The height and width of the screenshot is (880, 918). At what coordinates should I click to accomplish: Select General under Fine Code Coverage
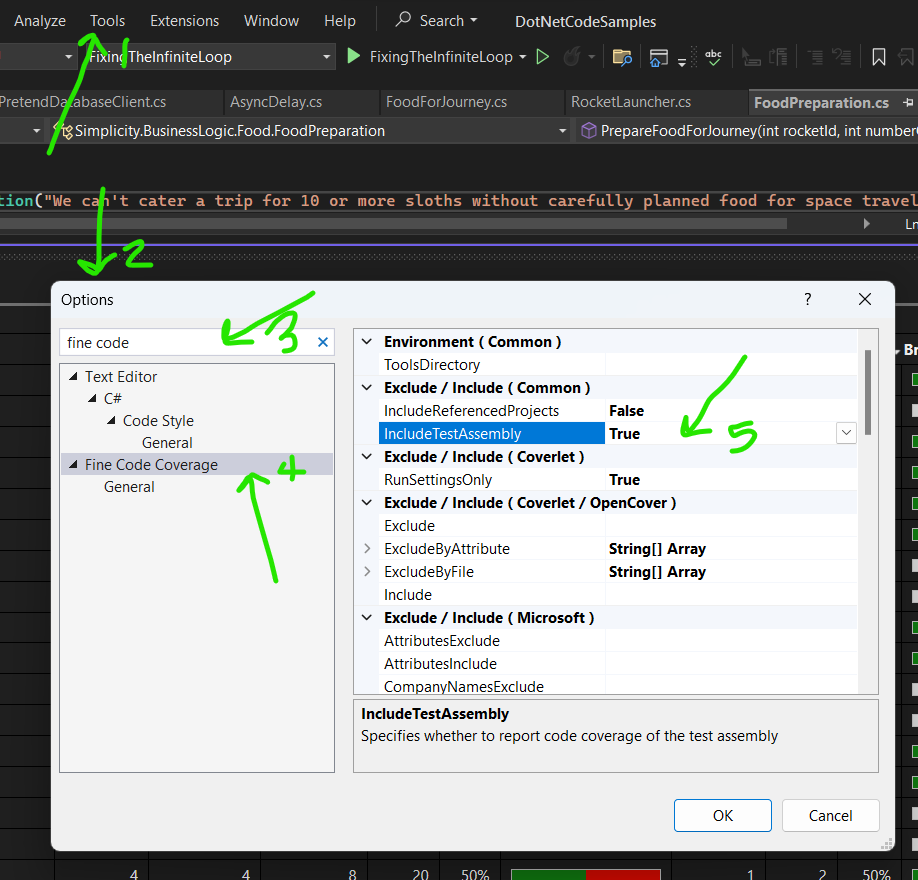[x=129, y=487]
